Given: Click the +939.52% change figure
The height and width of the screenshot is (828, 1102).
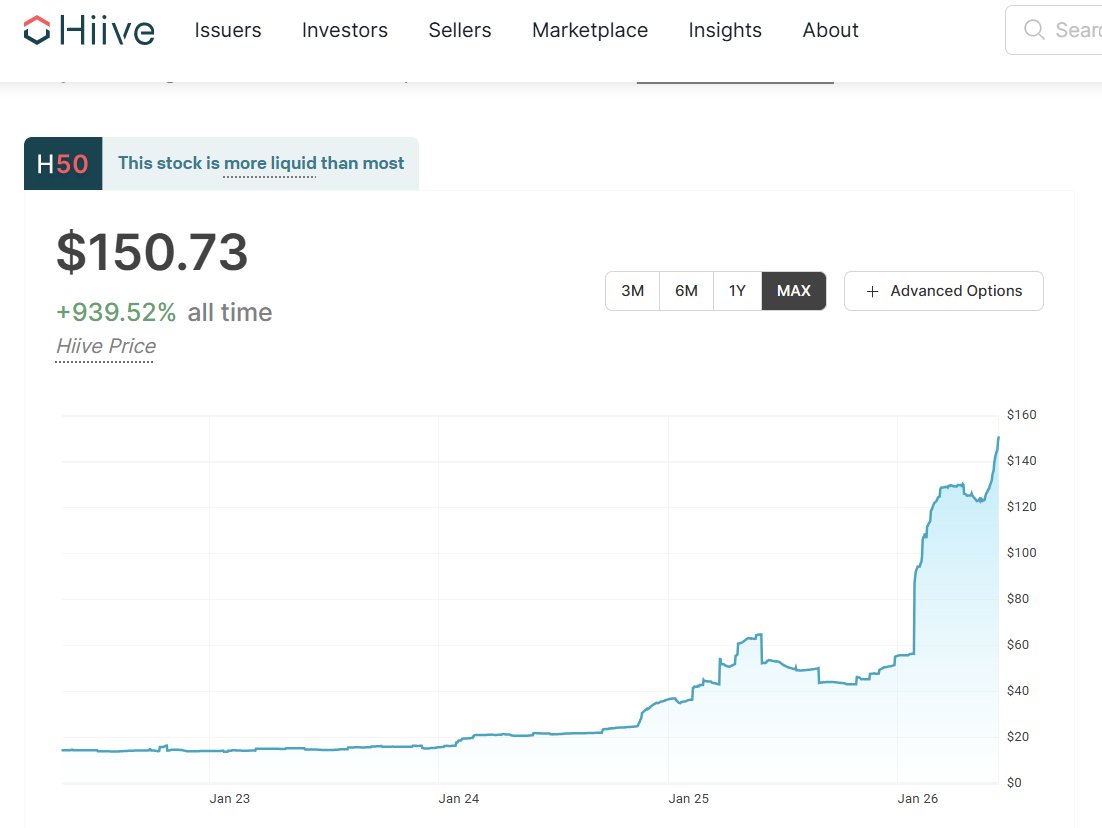Looking at the screenshot, I should (116, 312).
